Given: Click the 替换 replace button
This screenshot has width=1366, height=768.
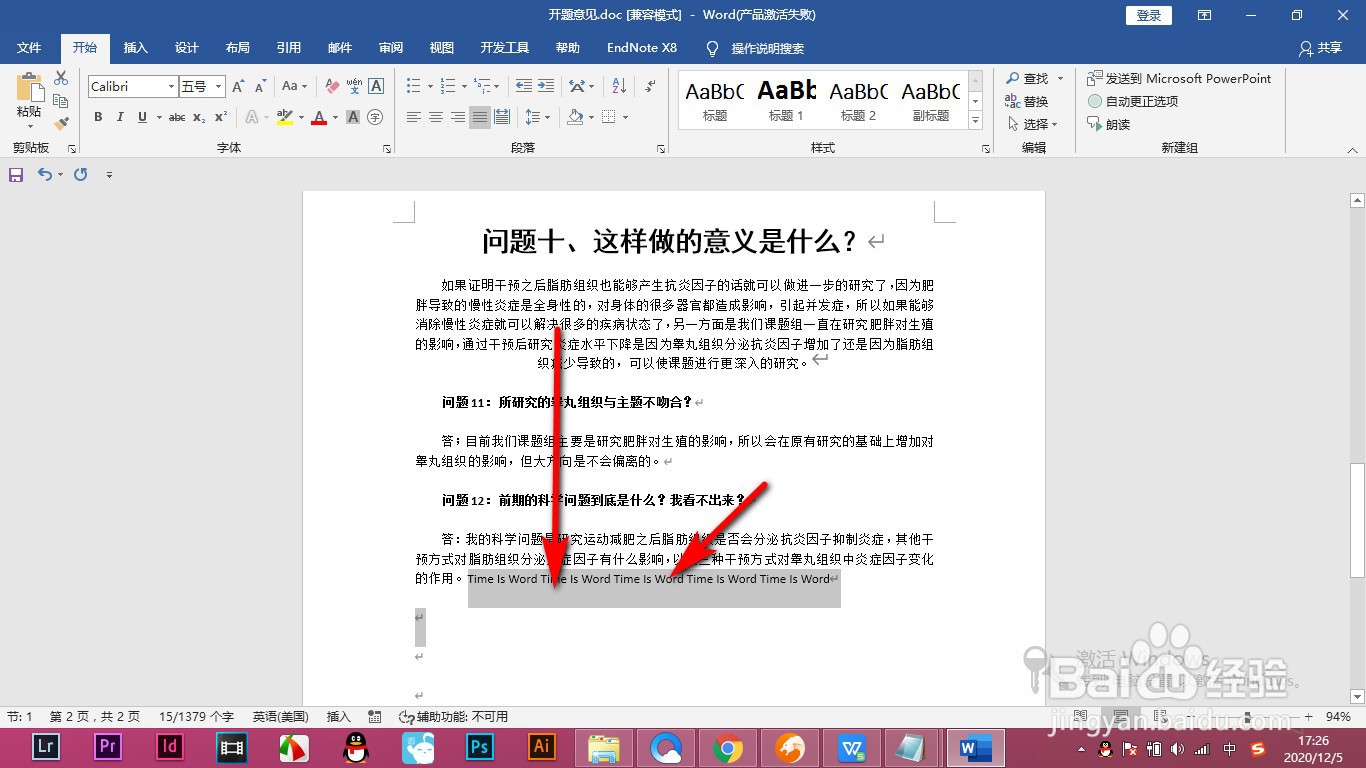Looking at the screenshot, I should [1027, 101].
